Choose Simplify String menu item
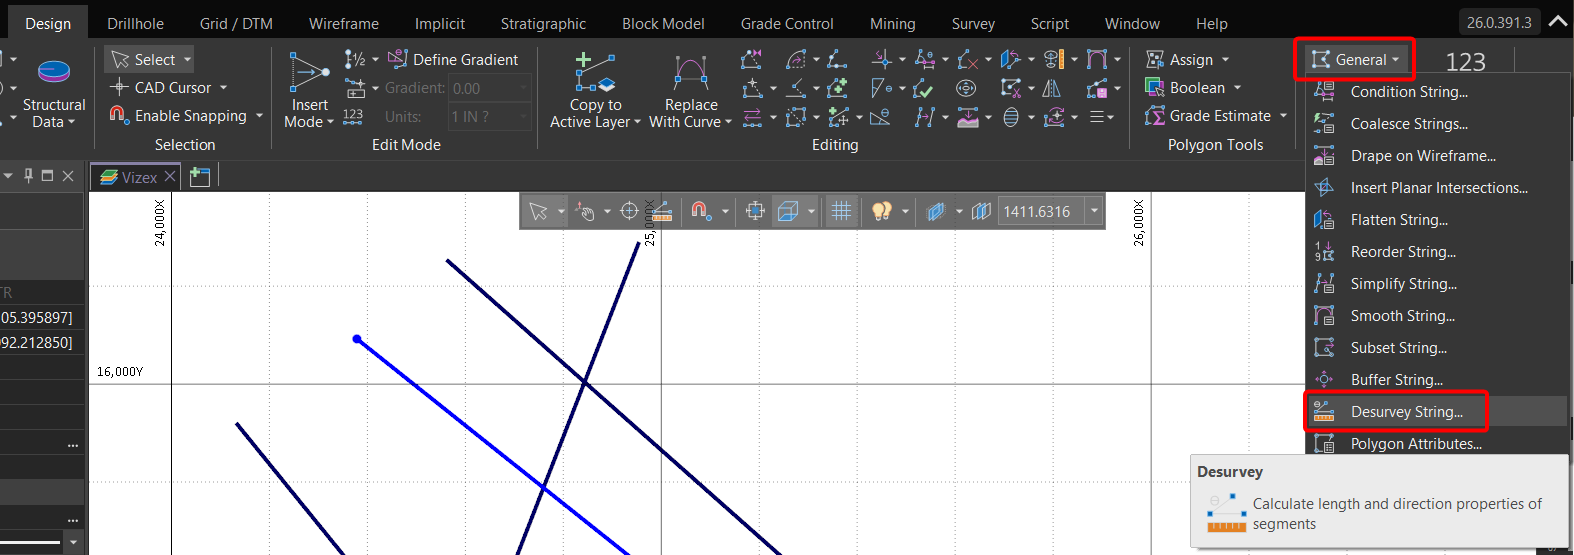The height and width of the screenshot is (555, 1574). [1437, 284]
